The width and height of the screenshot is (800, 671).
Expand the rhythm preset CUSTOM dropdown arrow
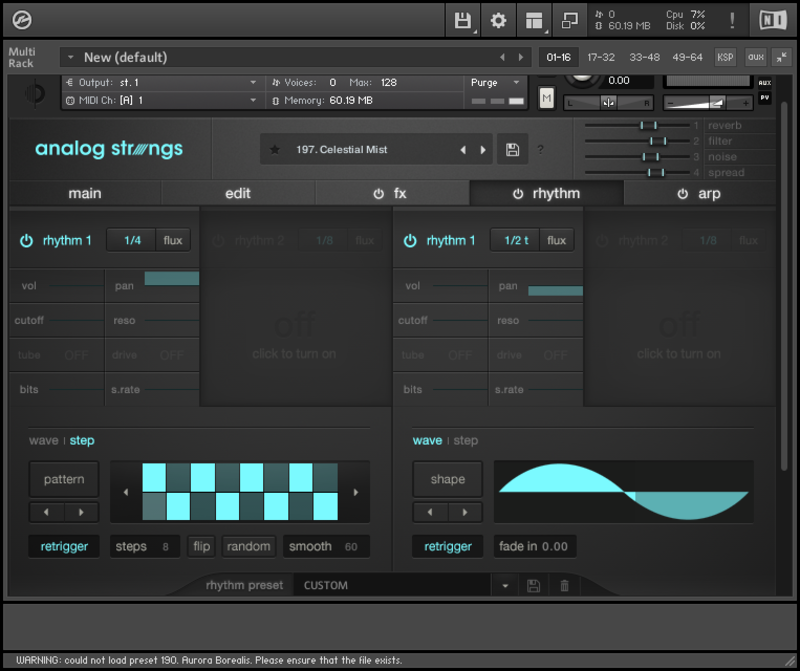505,585
